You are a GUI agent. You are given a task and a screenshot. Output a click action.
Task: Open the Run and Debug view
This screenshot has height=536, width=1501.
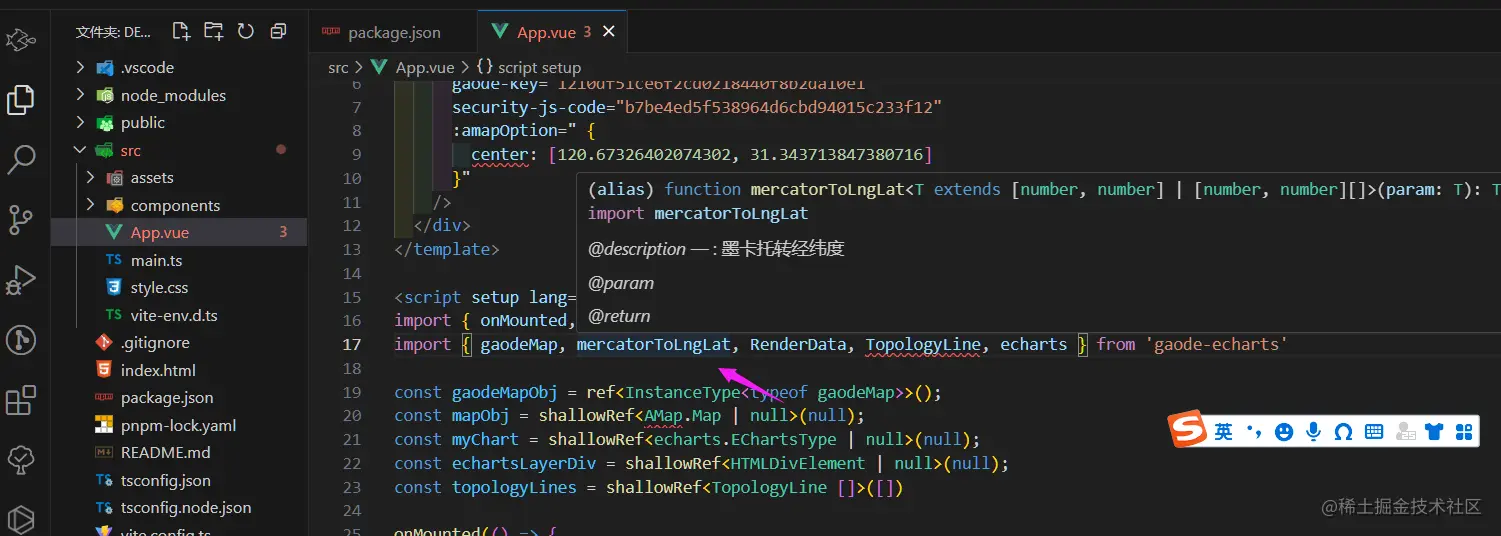click(21, 280)
